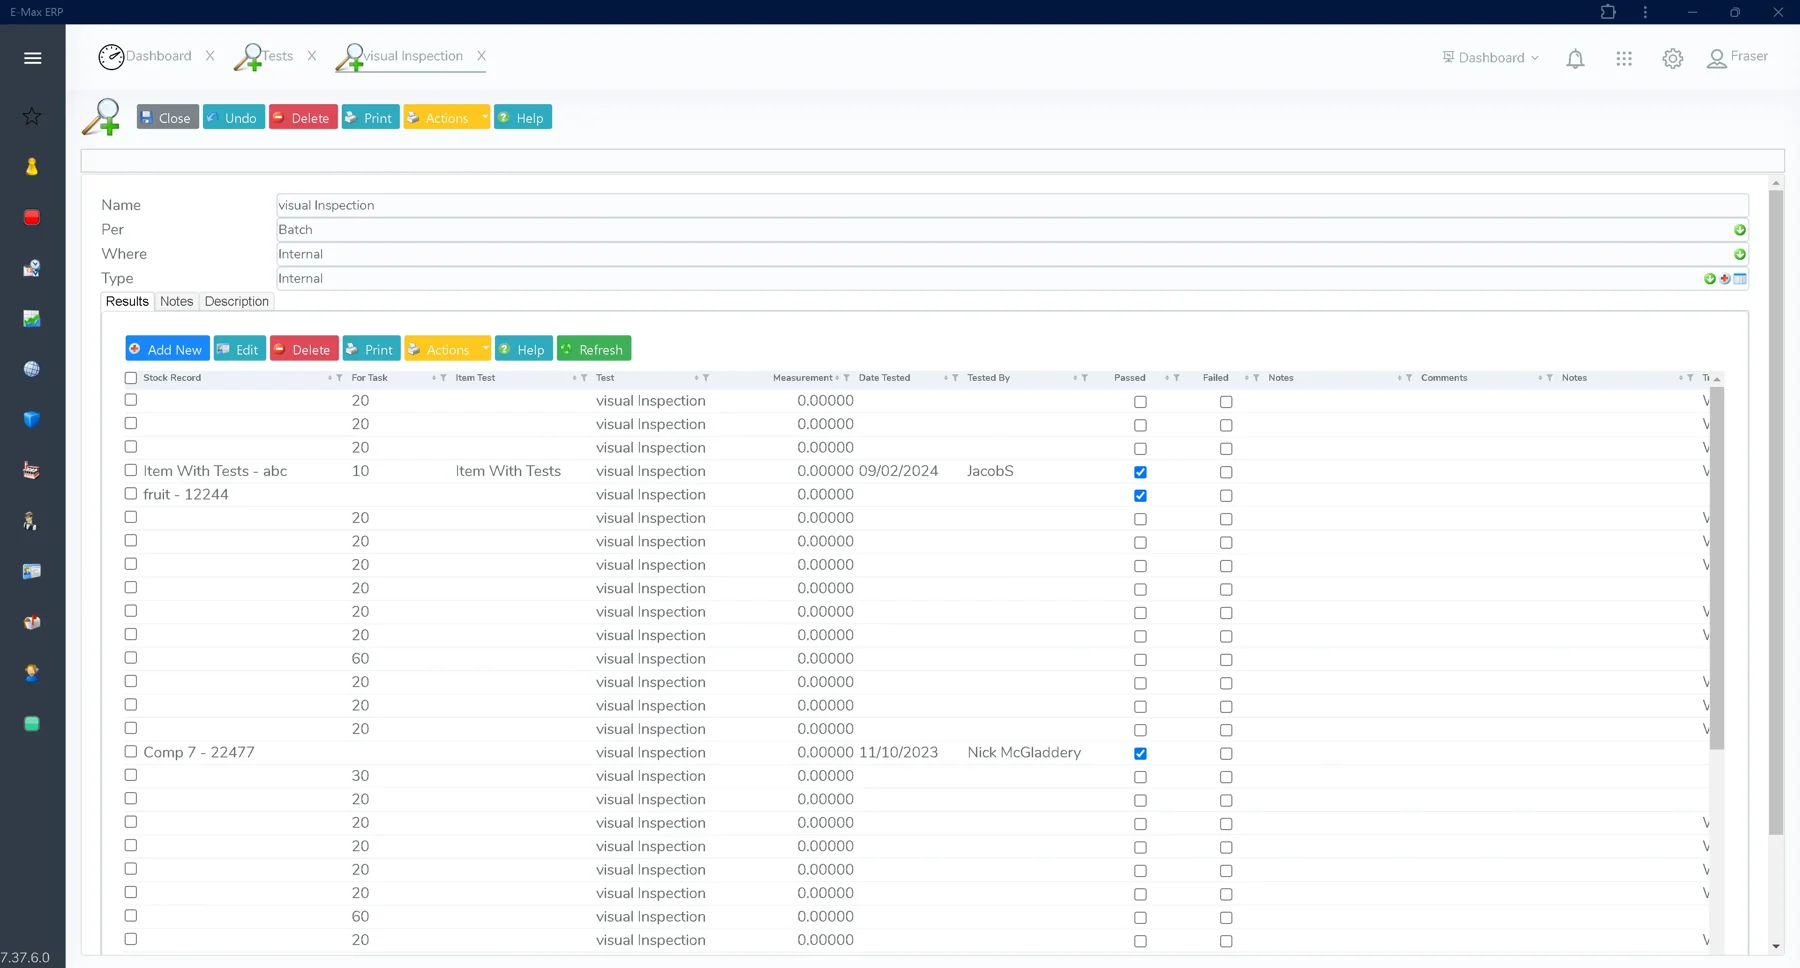Open the Dashboard dropdown in the header

click(x=1490, y=58)
